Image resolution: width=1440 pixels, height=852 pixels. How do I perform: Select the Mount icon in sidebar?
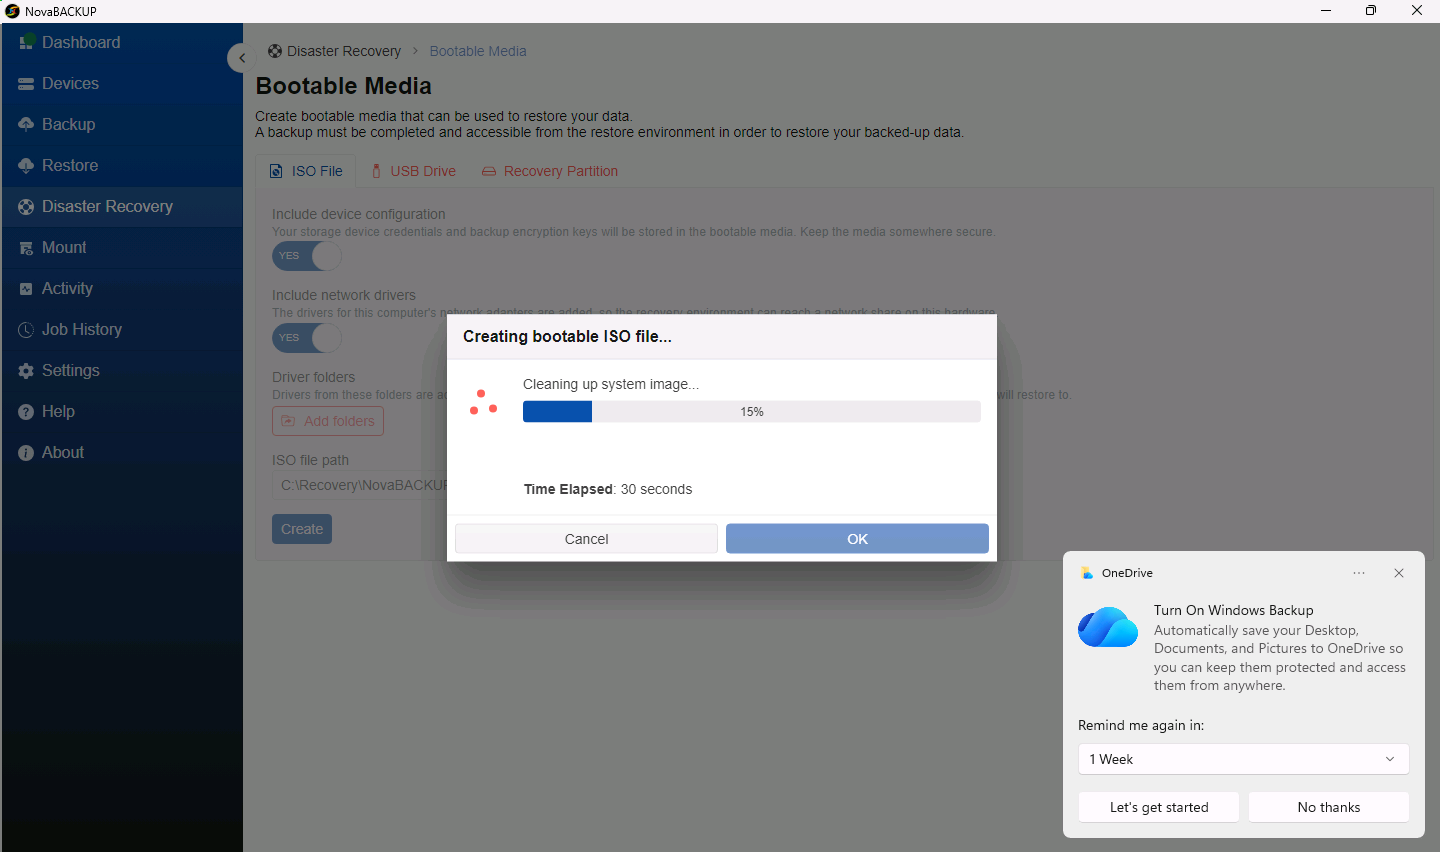pyautogui.click(x=26, y=248)
